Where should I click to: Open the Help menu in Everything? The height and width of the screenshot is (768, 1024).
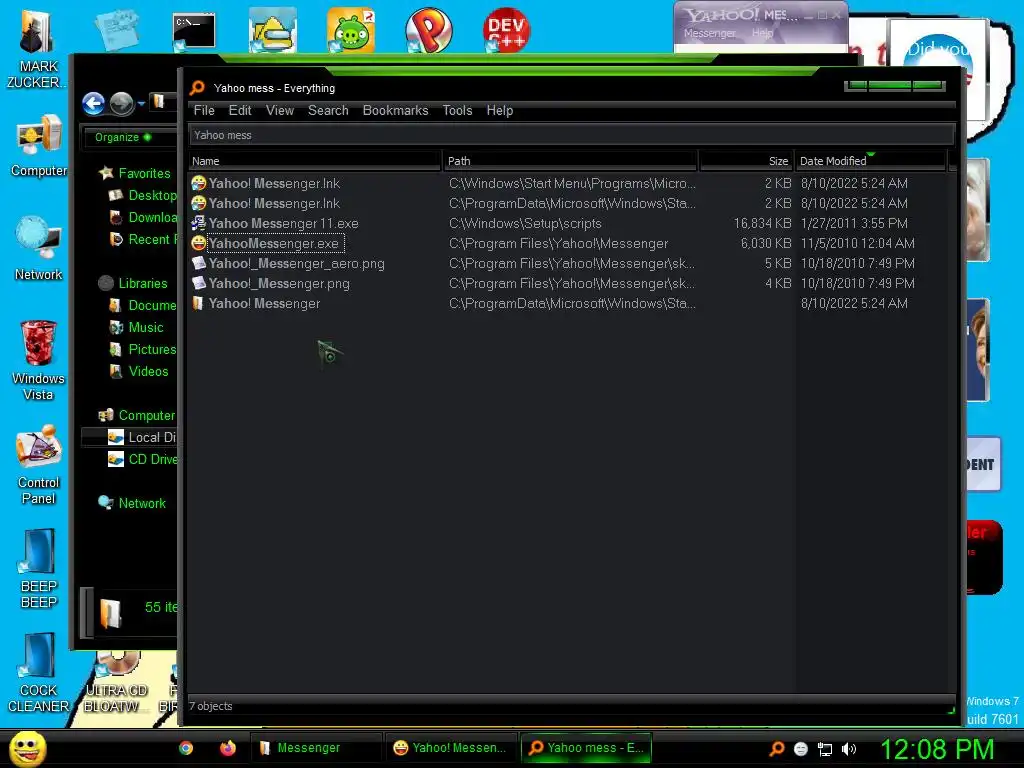(x=500, y=110)
